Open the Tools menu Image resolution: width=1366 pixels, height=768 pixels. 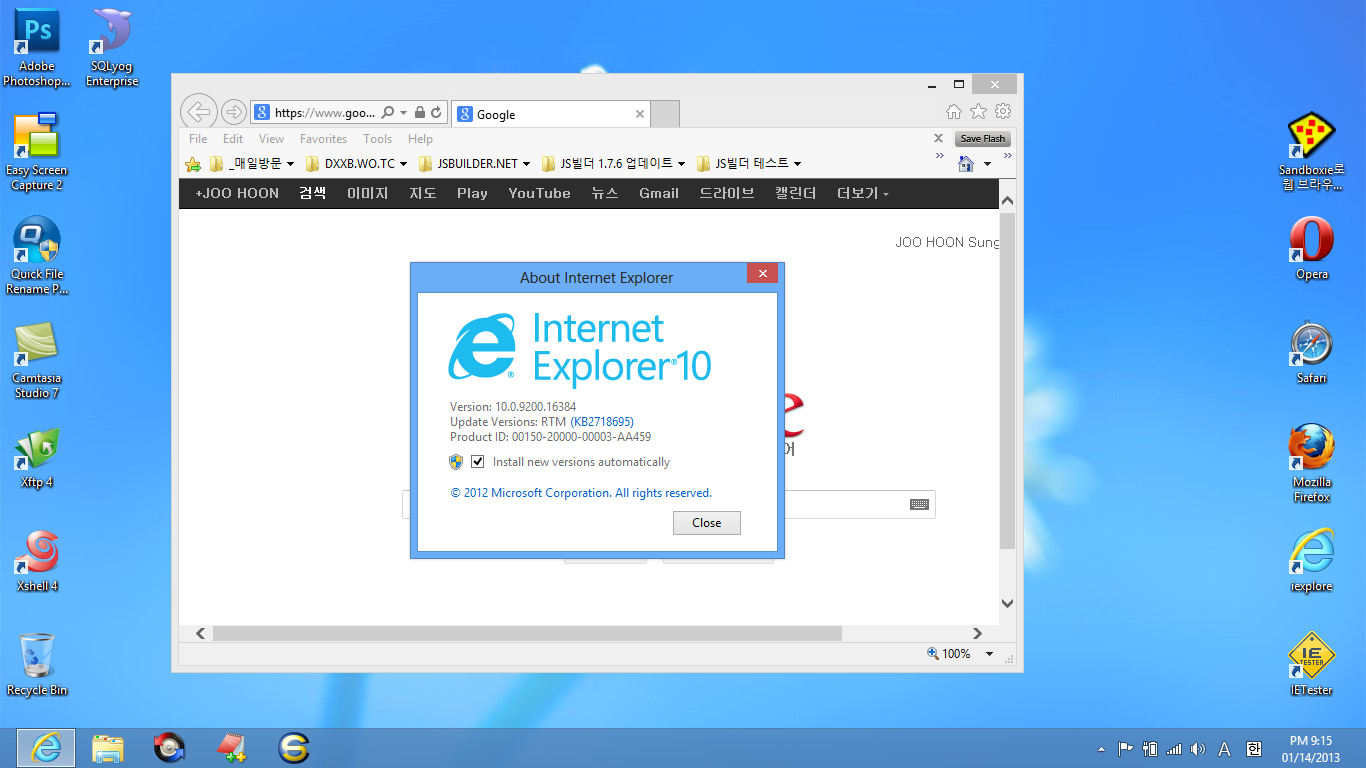point(377,139)
